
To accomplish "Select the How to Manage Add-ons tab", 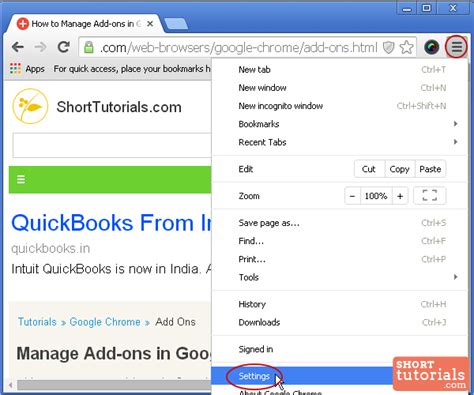I will (83, 24).
